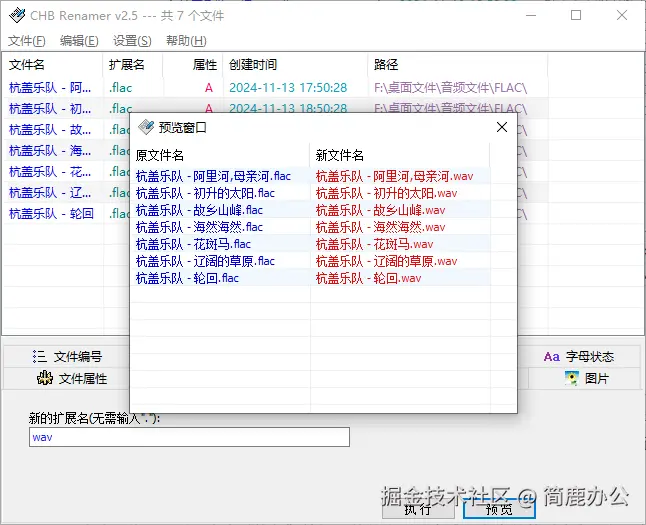Select original name 轮回.flac in preview
This screenshot has width=646, height=525.
point(187,278)
